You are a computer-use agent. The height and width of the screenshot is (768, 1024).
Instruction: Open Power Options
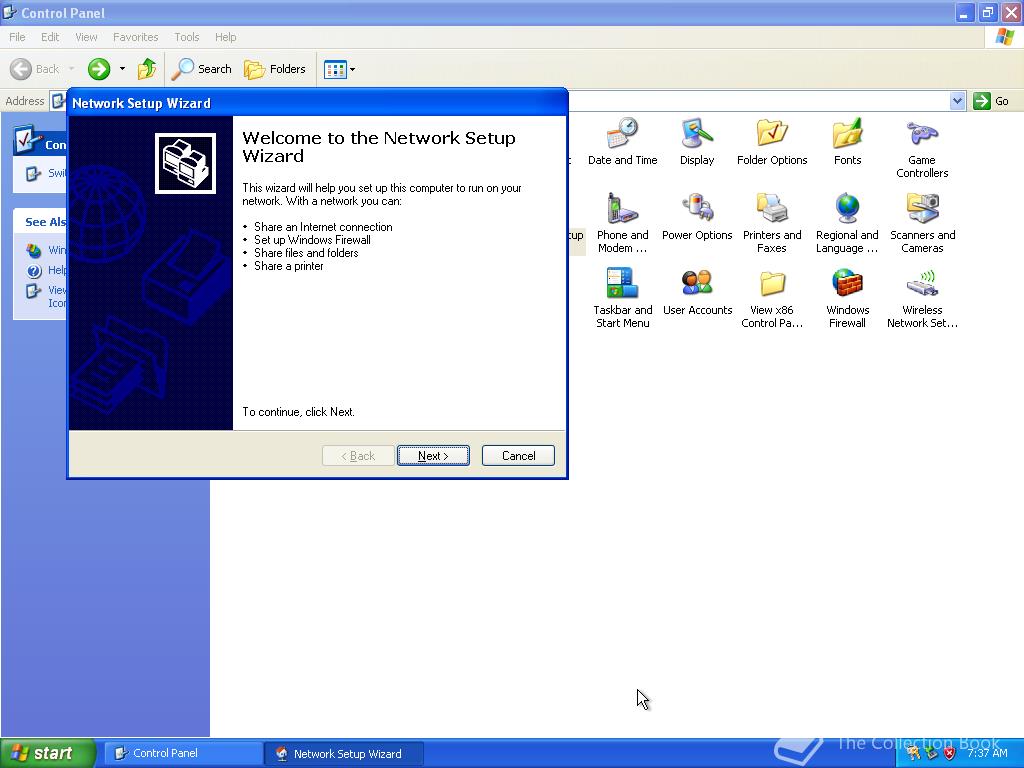pyautogui.click(x=697, y=213)
